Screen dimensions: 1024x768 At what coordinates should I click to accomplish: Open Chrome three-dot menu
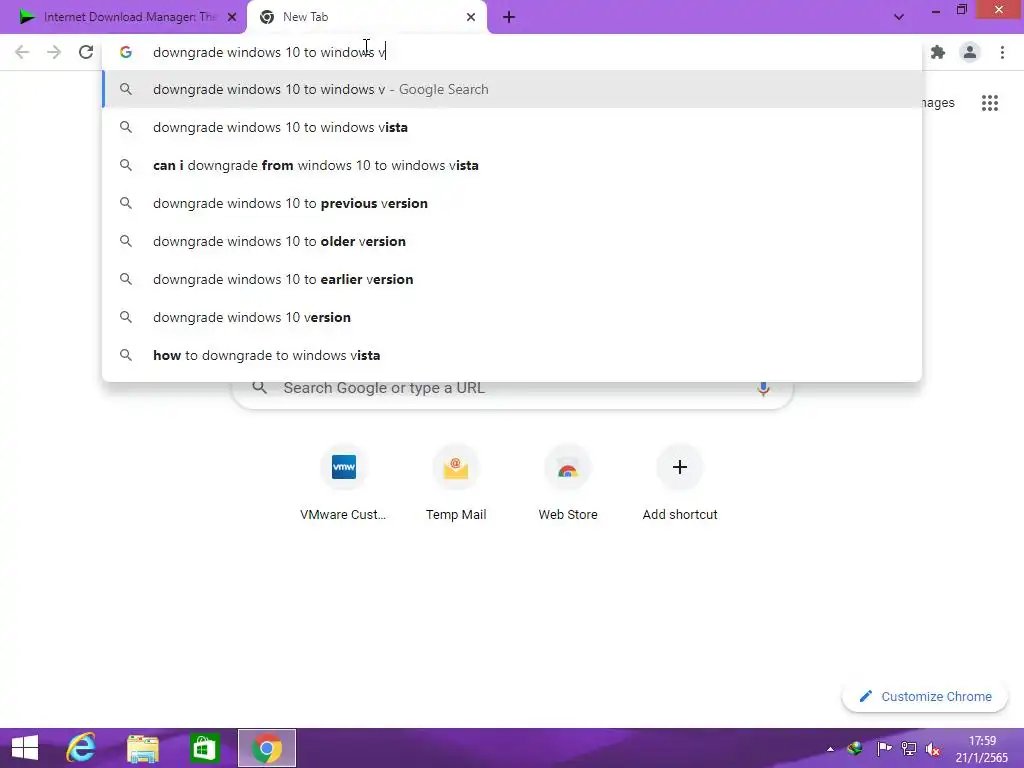click(1002, 52)
